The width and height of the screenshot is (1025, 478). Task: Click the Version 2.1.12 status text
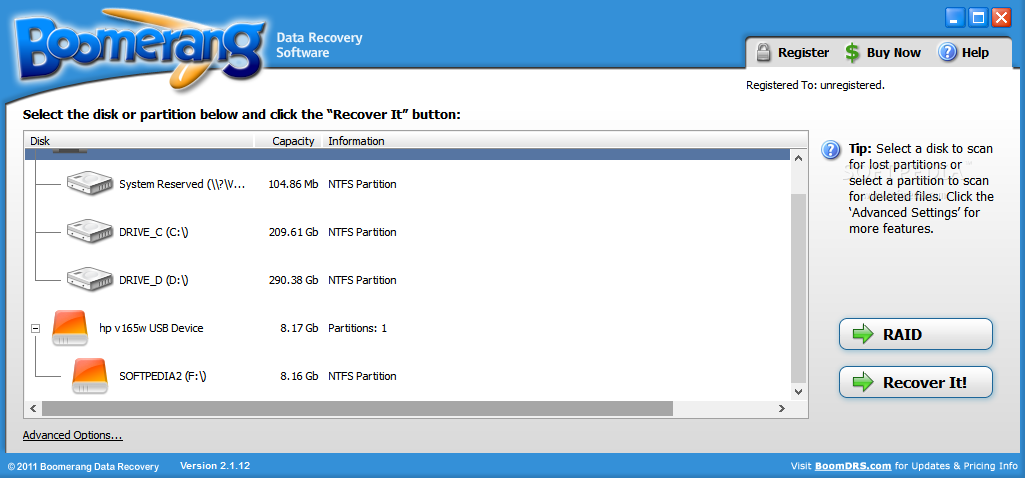coord(215,466)
